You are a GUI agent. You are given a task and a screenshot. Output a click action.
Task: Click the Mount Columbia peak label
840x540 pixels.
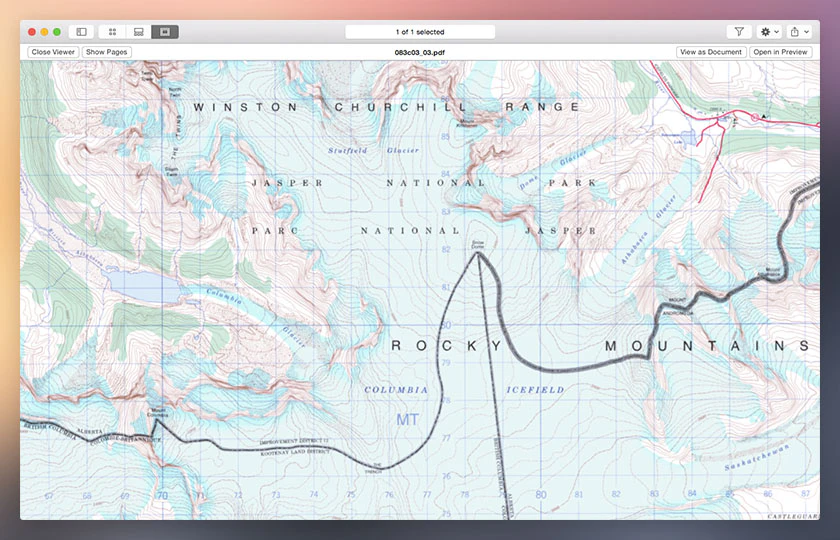[158, 412]
